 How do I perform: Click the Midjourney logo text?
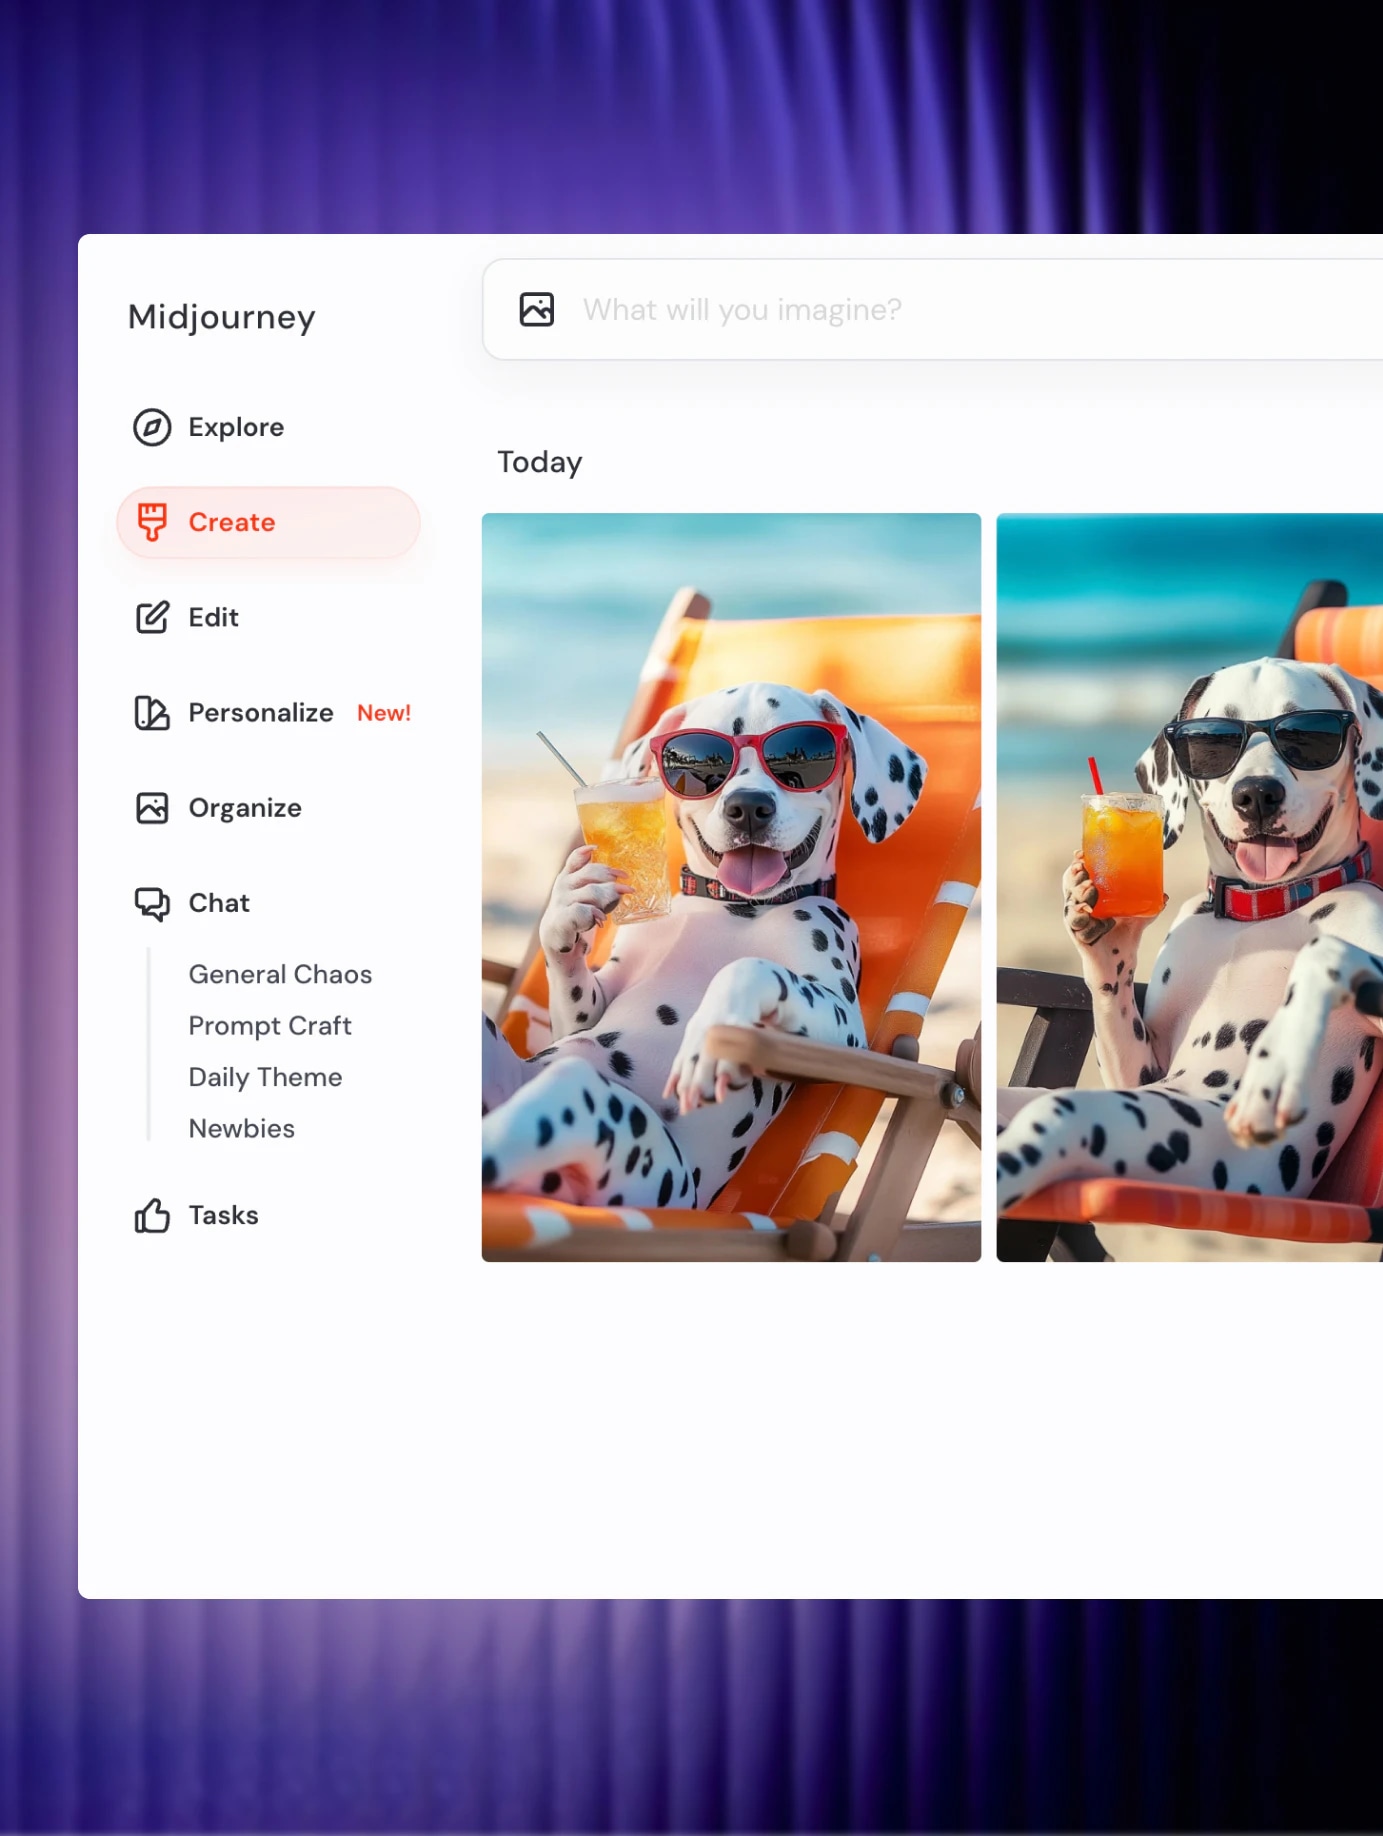tap(221, 317)
